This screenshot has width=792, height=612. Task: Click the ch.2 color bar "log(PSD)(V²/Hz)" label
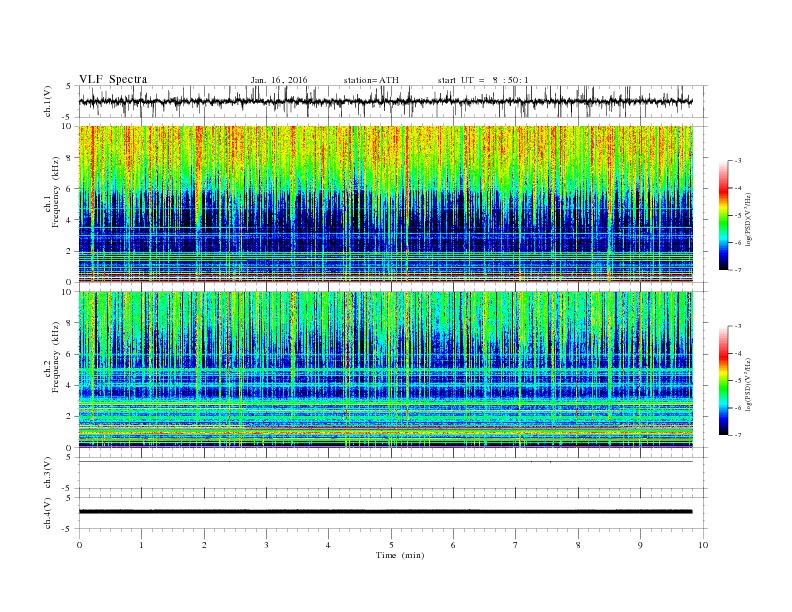(x=749, y=383)
